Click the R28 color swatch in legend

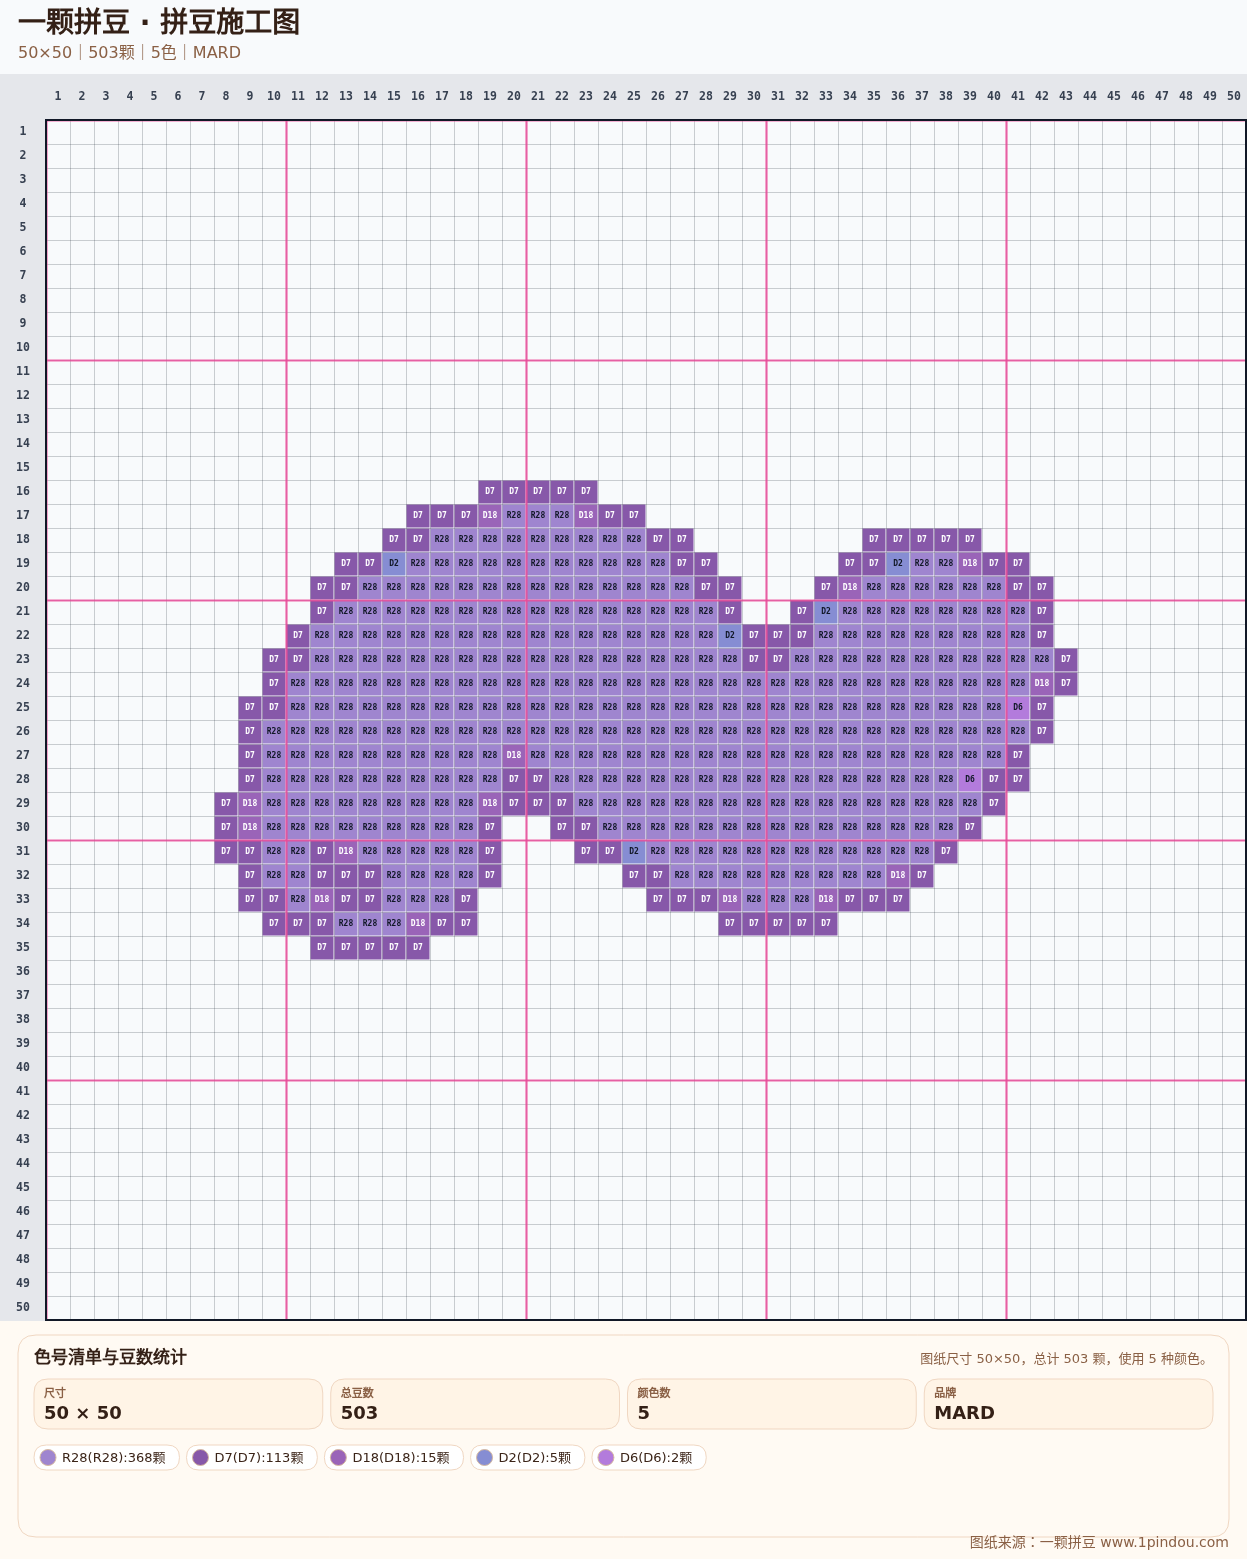click(48, 1458)
